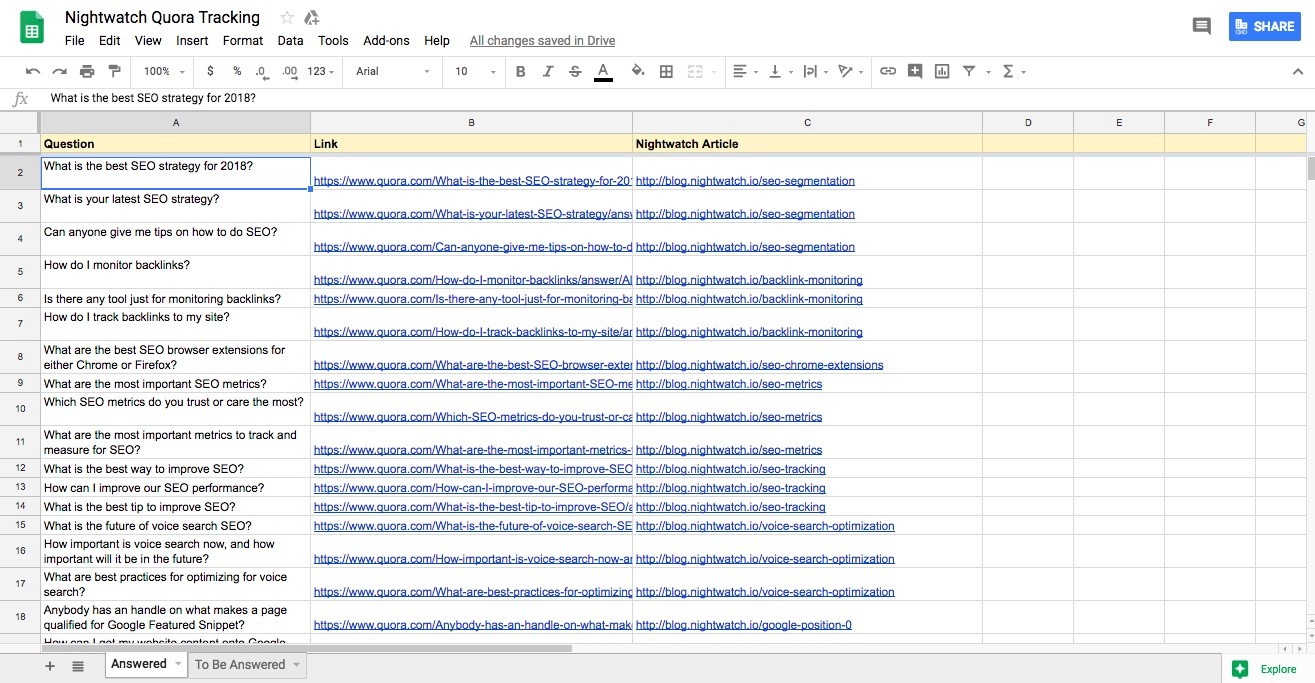Open the Insert comment icon

(914, 71)
